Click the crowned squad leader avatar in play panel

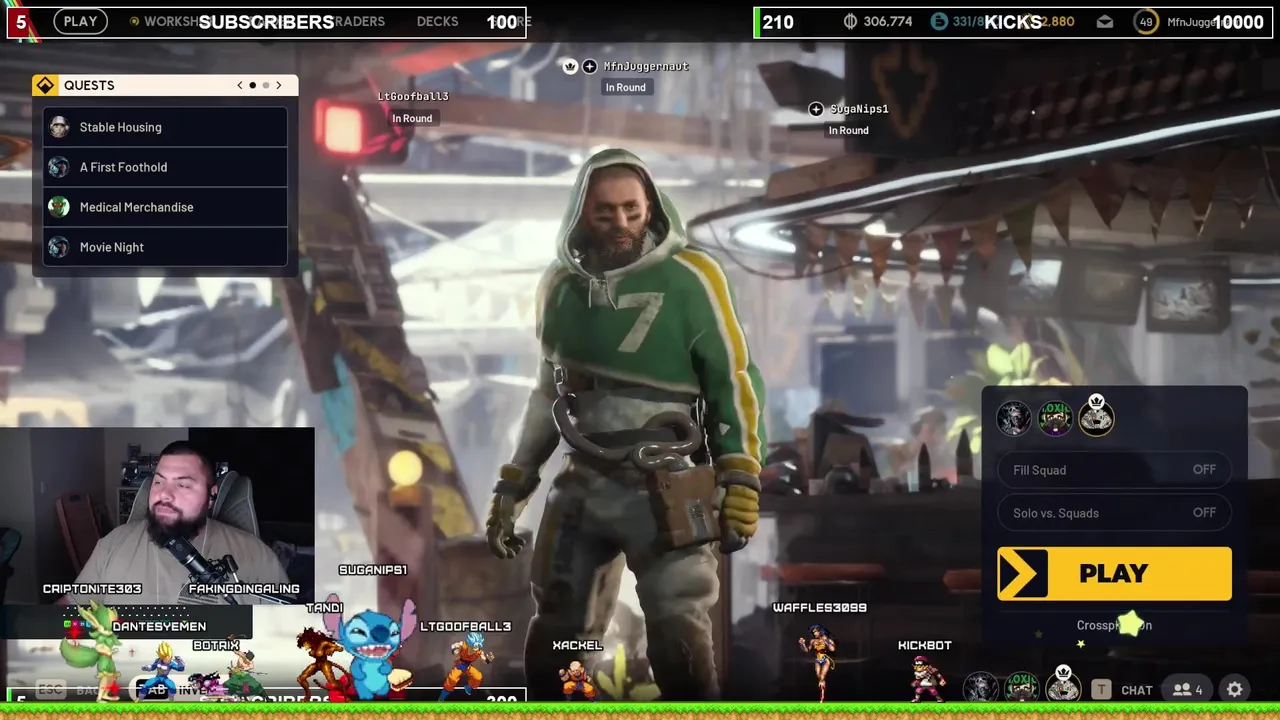click(1096, 418)
